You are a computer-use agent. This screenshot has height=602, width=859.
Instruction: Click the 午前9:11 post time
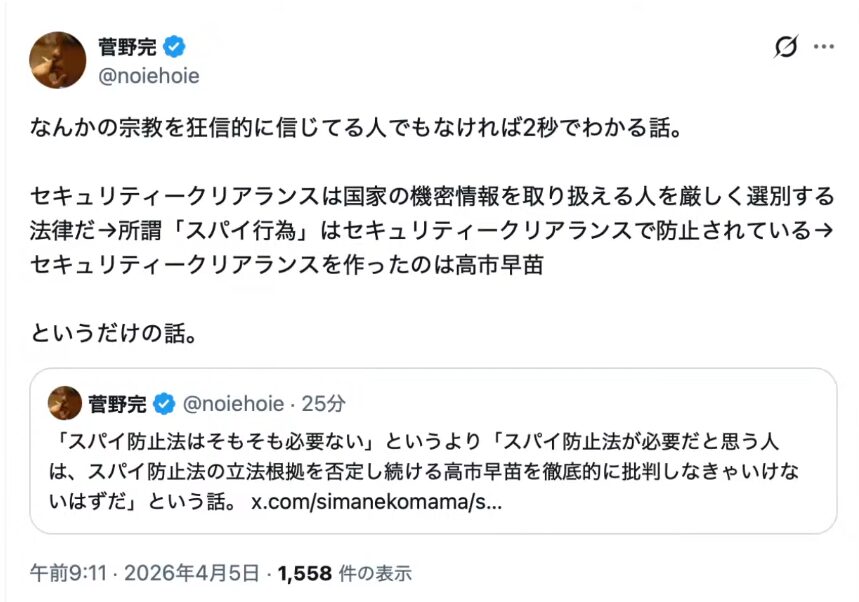point(64,573)
